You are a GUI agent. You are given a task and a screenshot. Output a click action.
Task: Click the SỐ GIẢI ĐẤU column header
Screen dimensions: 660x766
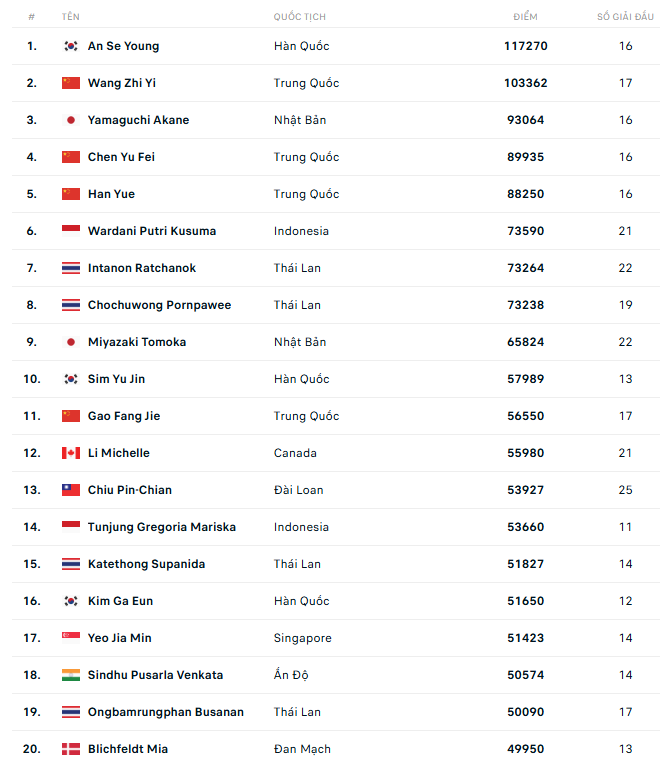click(625, 17)
